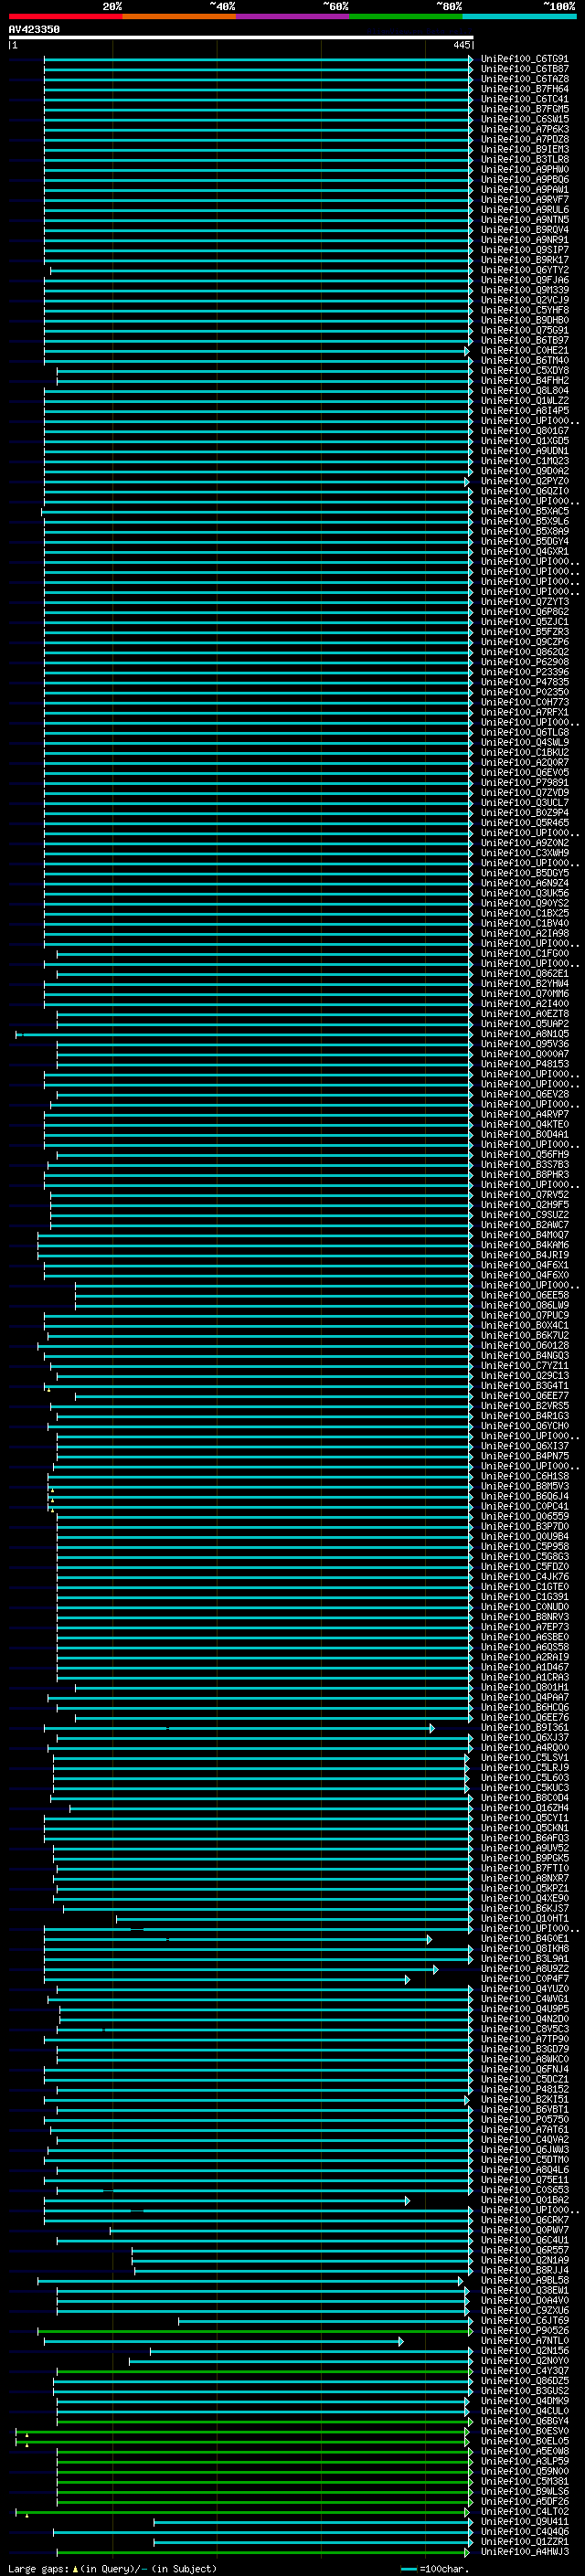Select hit label UniRef100_P62908
The image size is (585, 2576).
pos(524,662)
